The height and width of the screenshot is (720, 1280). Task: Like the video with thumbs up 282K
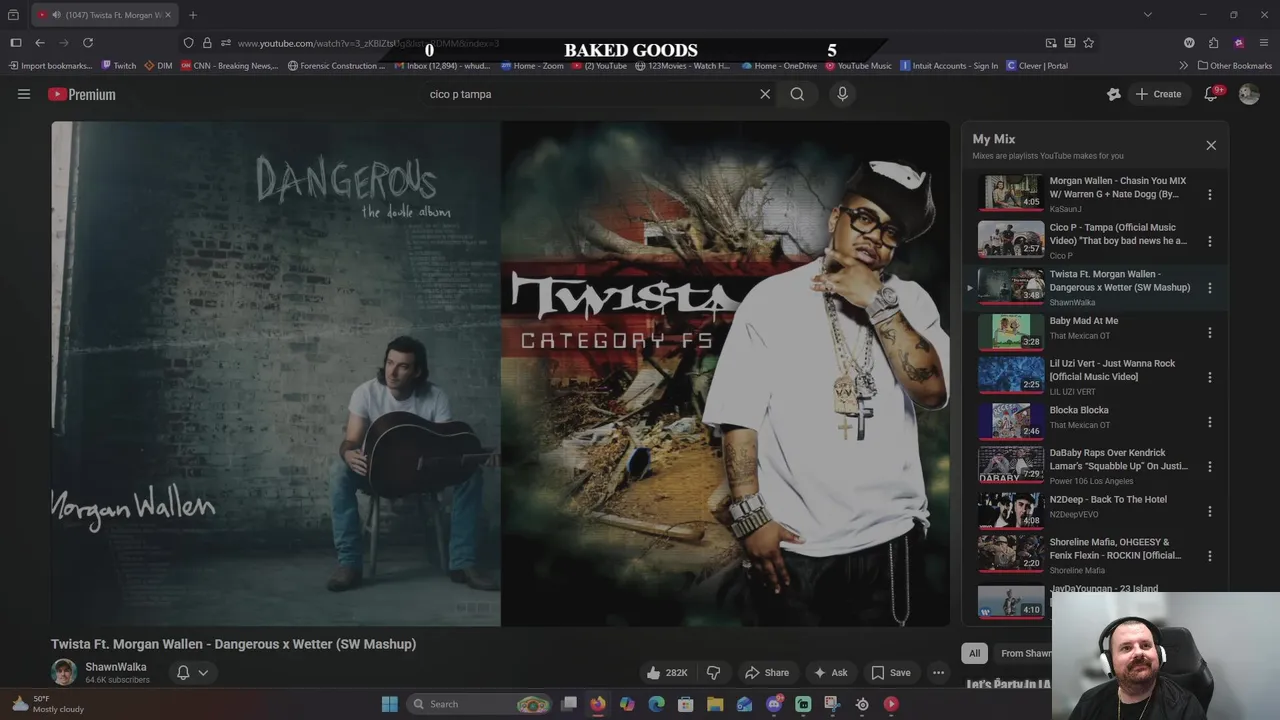point(667,673)
